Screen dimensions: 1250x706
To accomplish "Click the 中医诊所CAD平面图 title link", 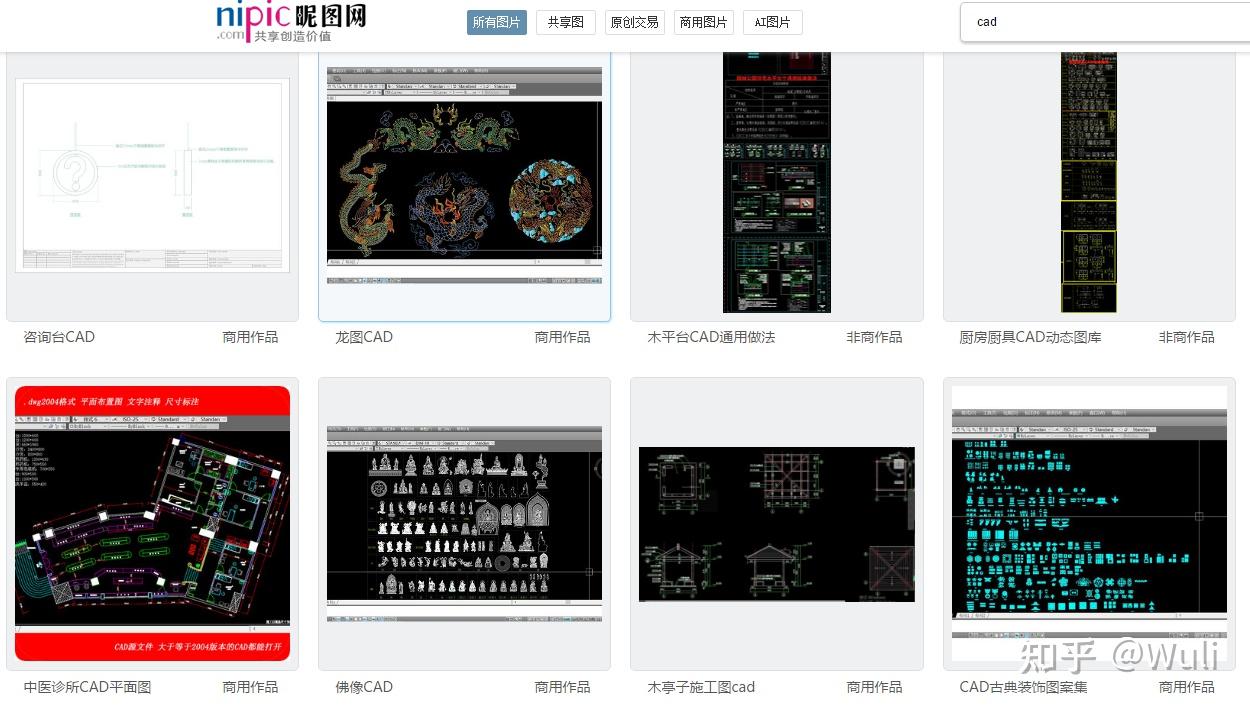I will point(87,687).
